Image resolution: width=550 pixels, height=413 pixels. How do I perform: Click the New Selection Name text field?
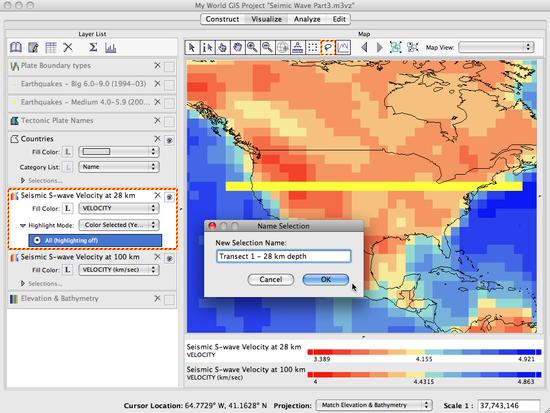click(x=283, y=256)
